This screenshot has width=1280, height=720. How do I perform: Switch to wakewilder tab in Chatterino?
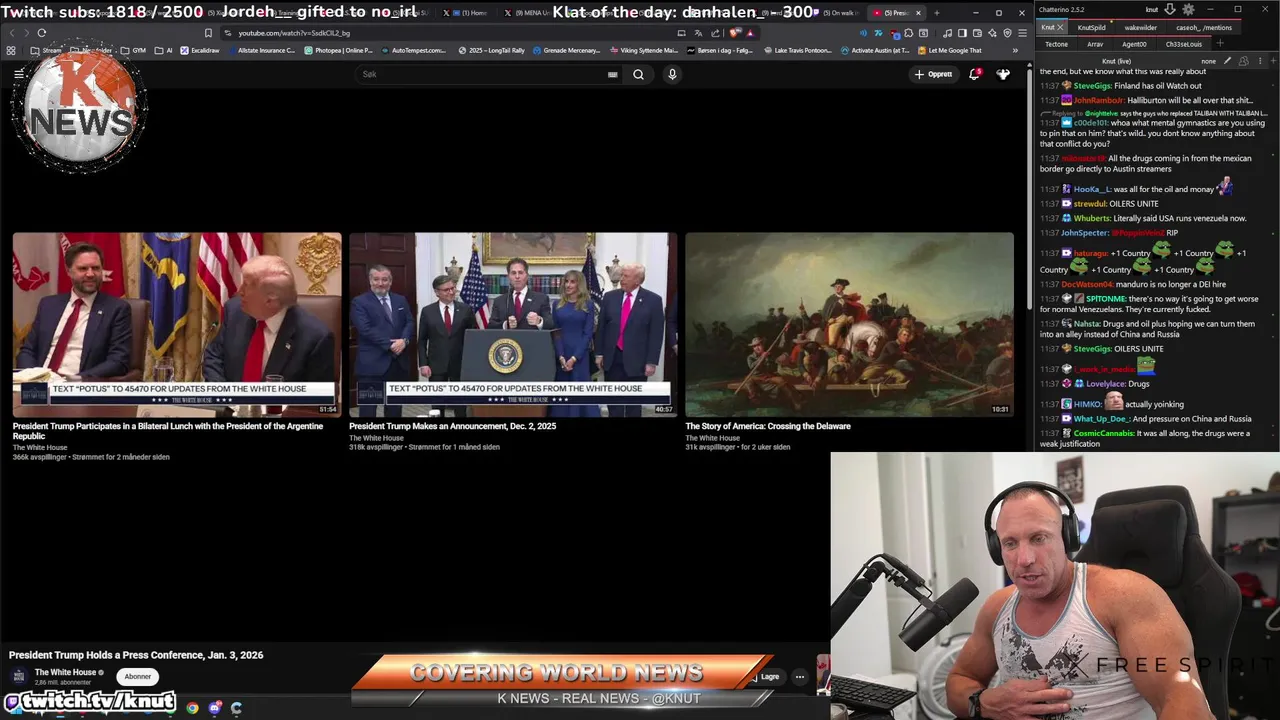(x=1140, y=28)
